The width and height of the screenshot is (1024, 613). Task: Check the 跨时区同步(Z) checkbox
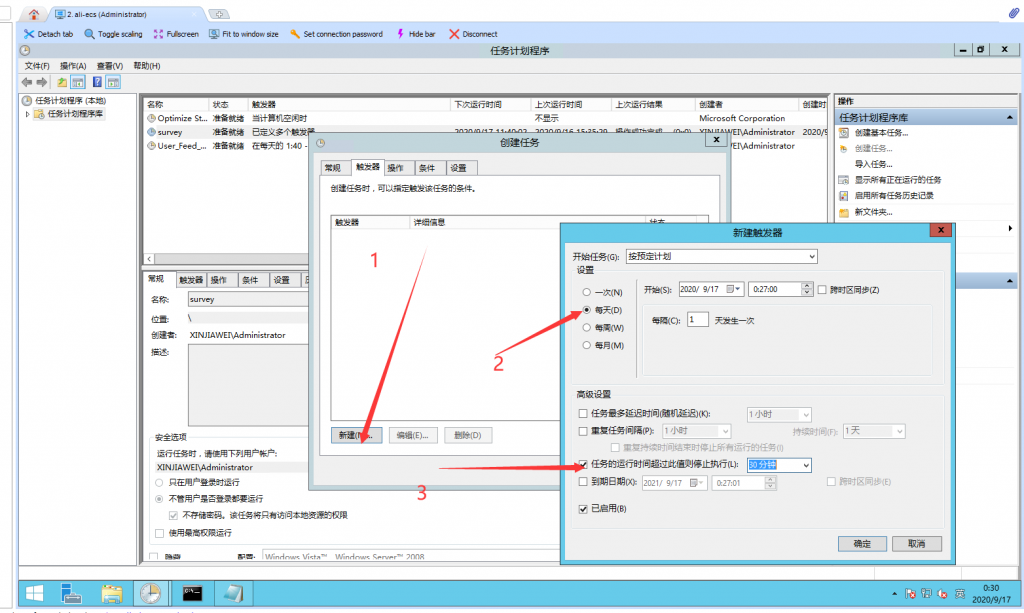822,289
